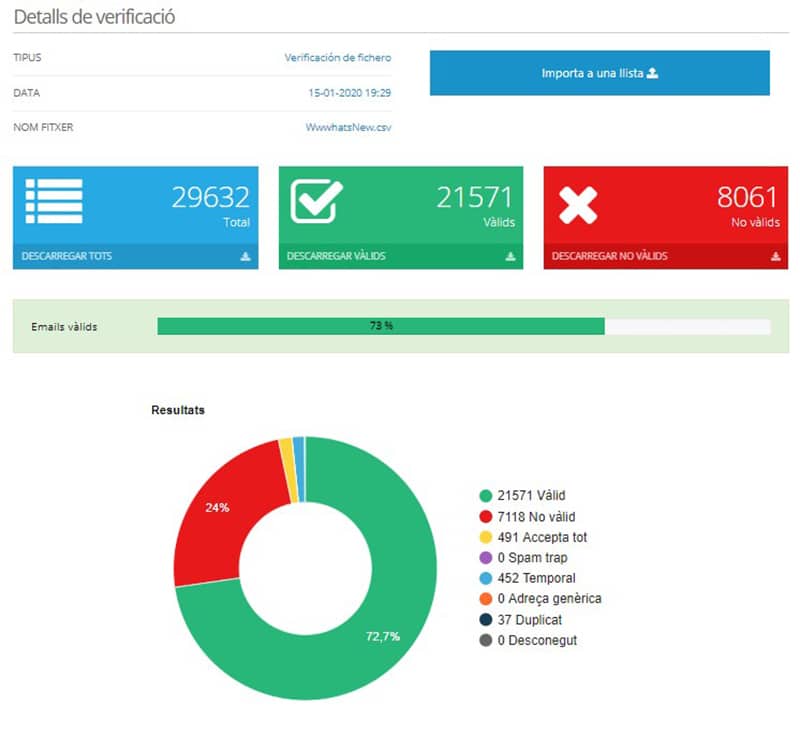Click the 37 Duplicat legend label
This screenshot has width=800, height=735.
tap(530, 620)
